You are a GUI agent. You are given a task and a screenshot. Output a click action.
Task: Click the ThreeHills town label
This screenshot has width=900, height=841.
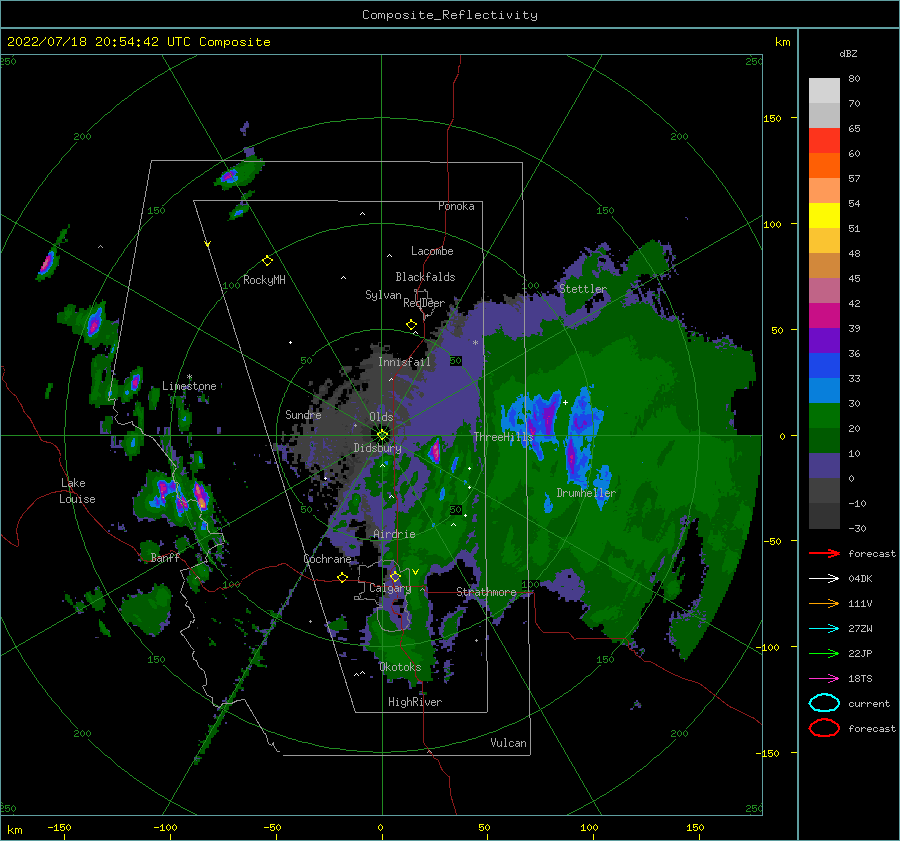(x=503, y=437)
